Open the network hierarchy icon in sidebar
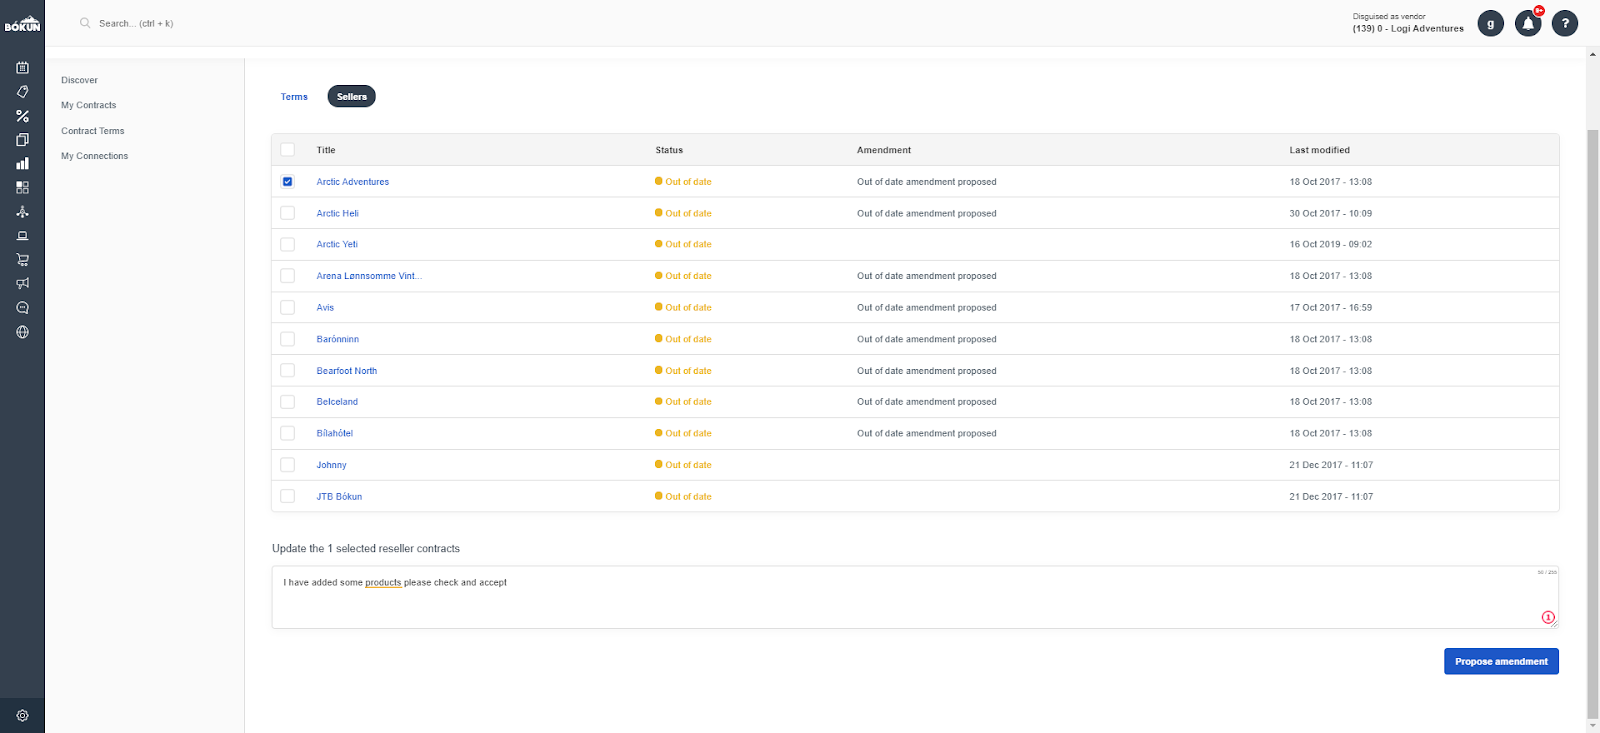This screenshot has height=733, width=1600. point(22,212)
